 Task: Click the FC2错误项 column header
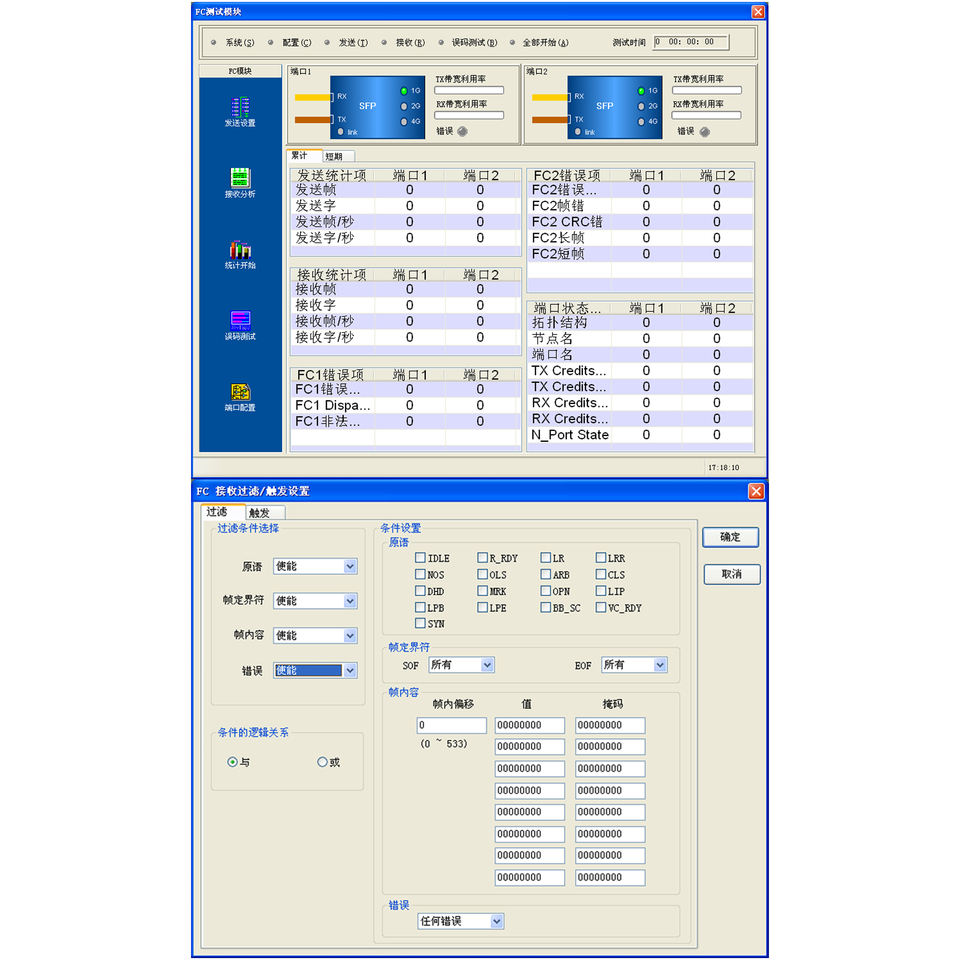point(569,175)
